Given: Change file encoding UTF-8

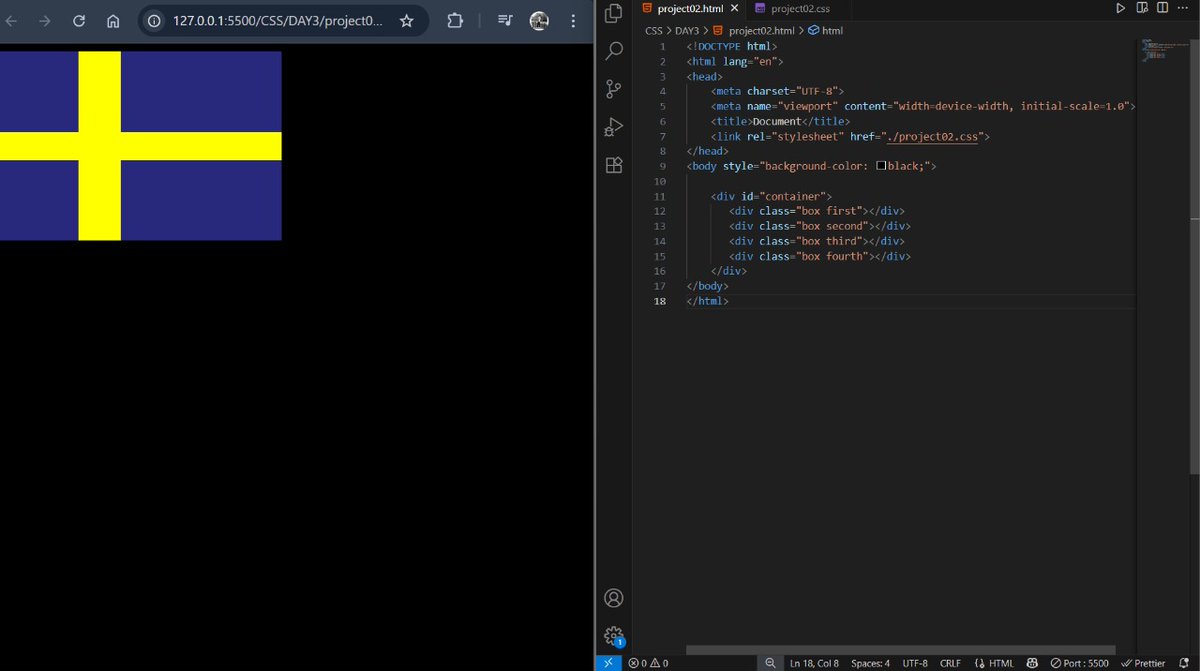Looking at the screenshot, I should click(915, 663).
